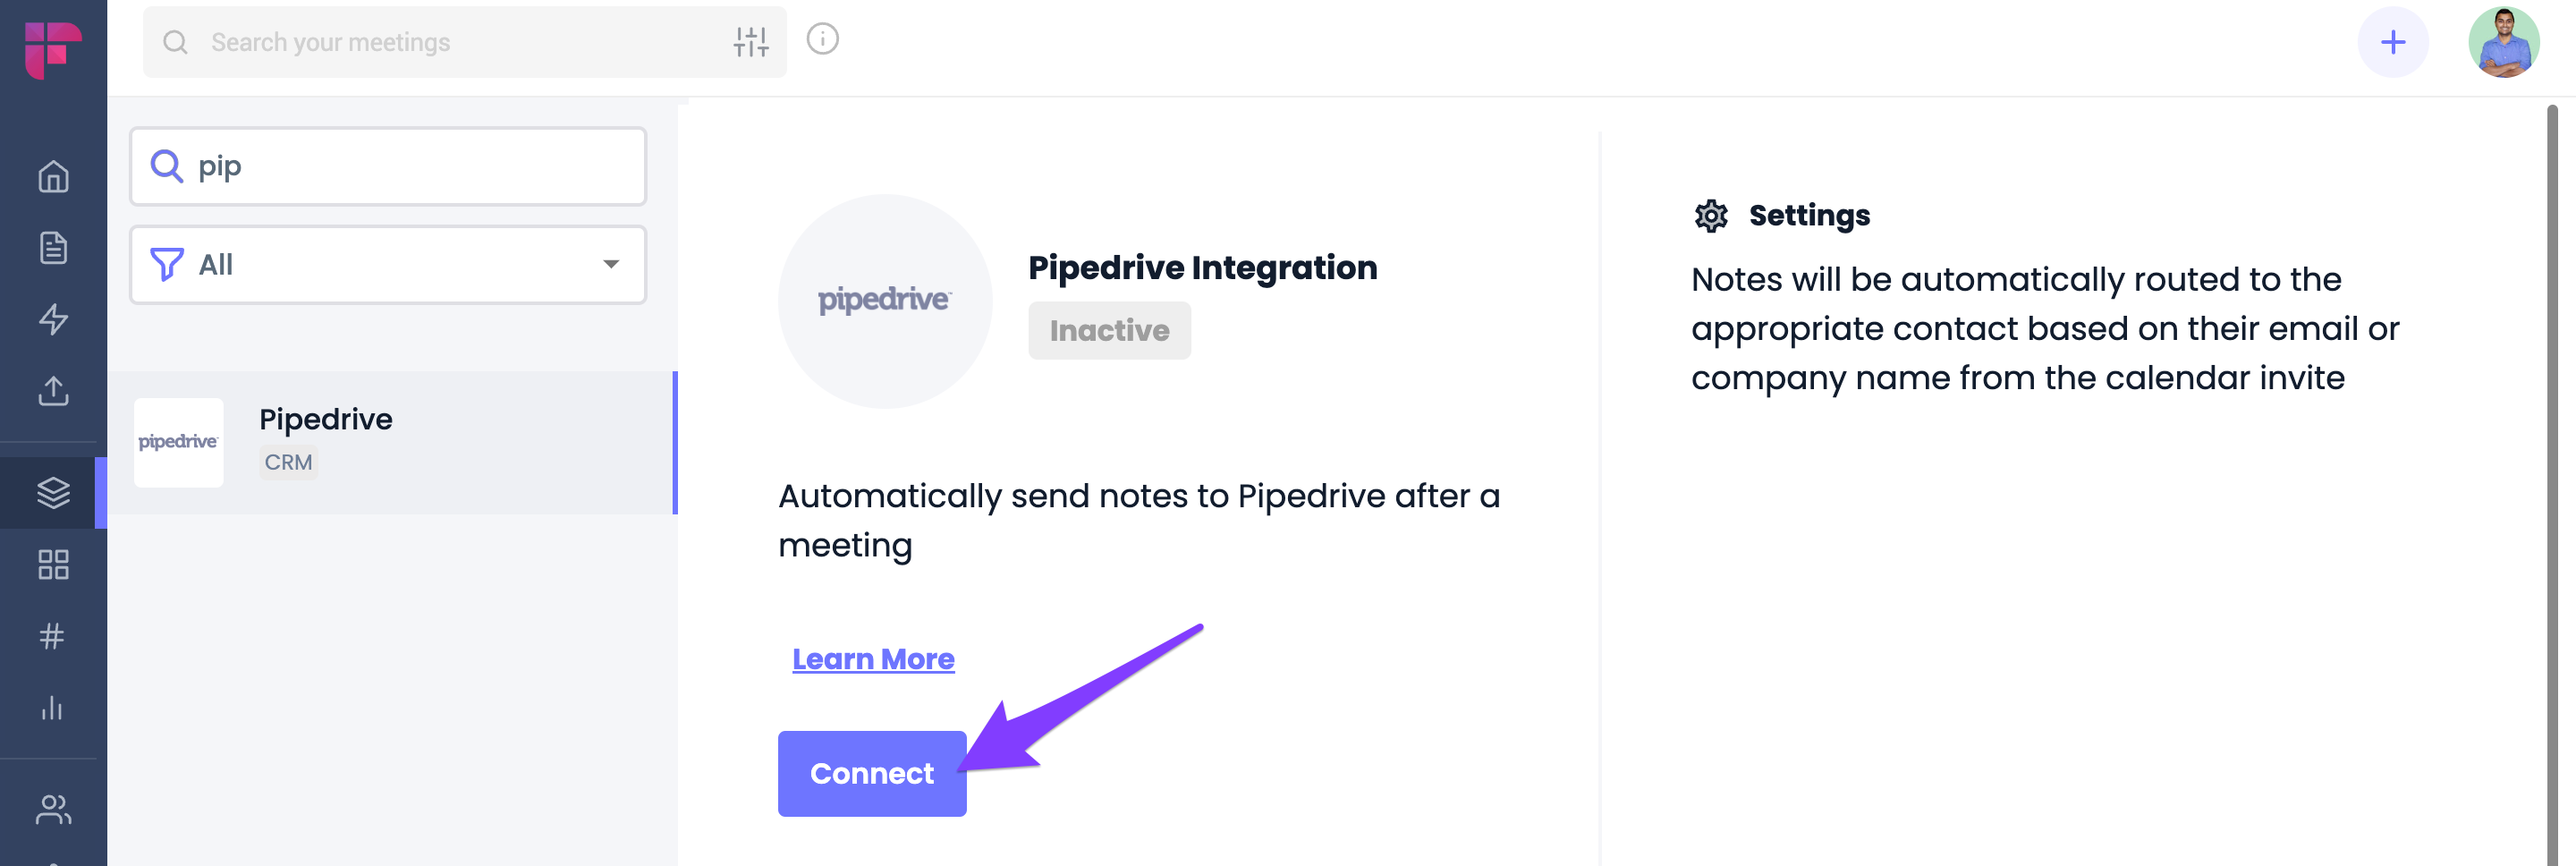Click the Connect button
Screen dimensions: 2576x866
pos(872,774)
